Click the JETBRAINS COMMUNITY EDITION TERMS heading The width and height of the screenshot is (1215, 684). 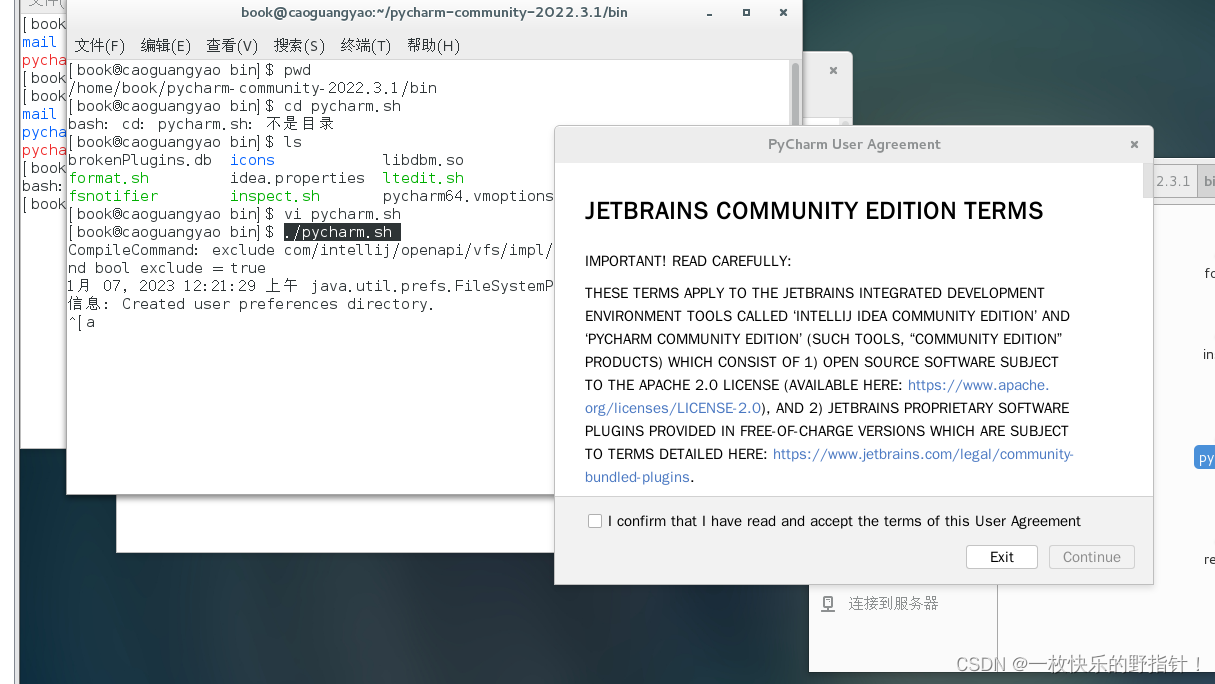pos(814,211)
